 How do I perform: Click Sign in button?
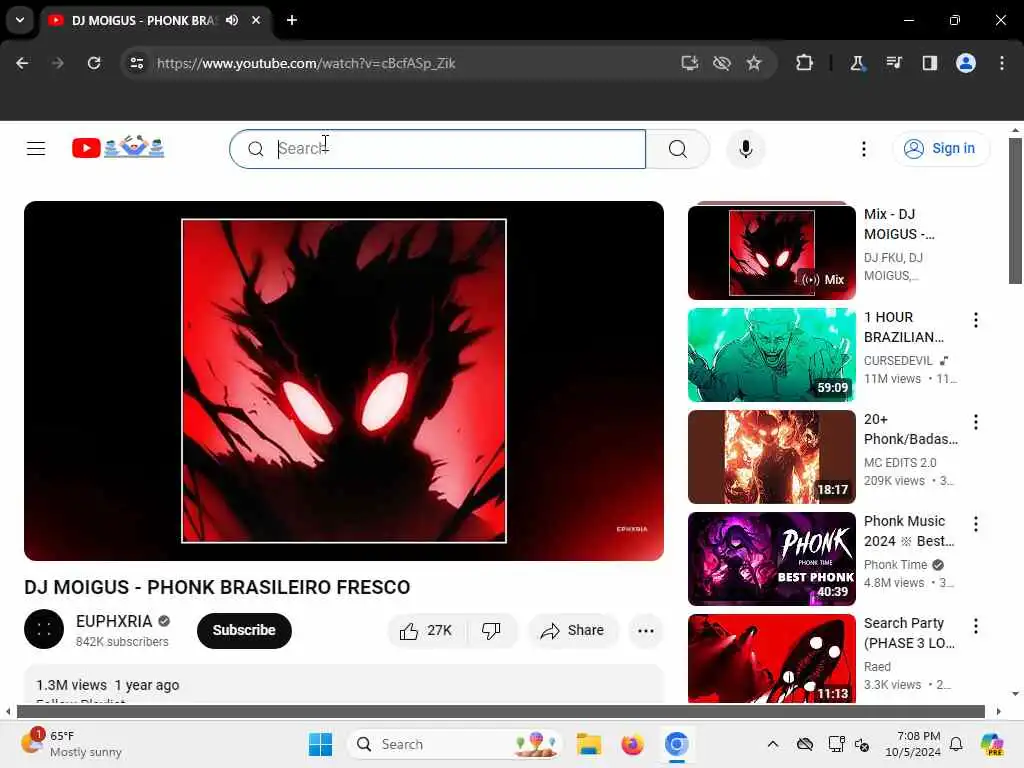coord(940,149)
